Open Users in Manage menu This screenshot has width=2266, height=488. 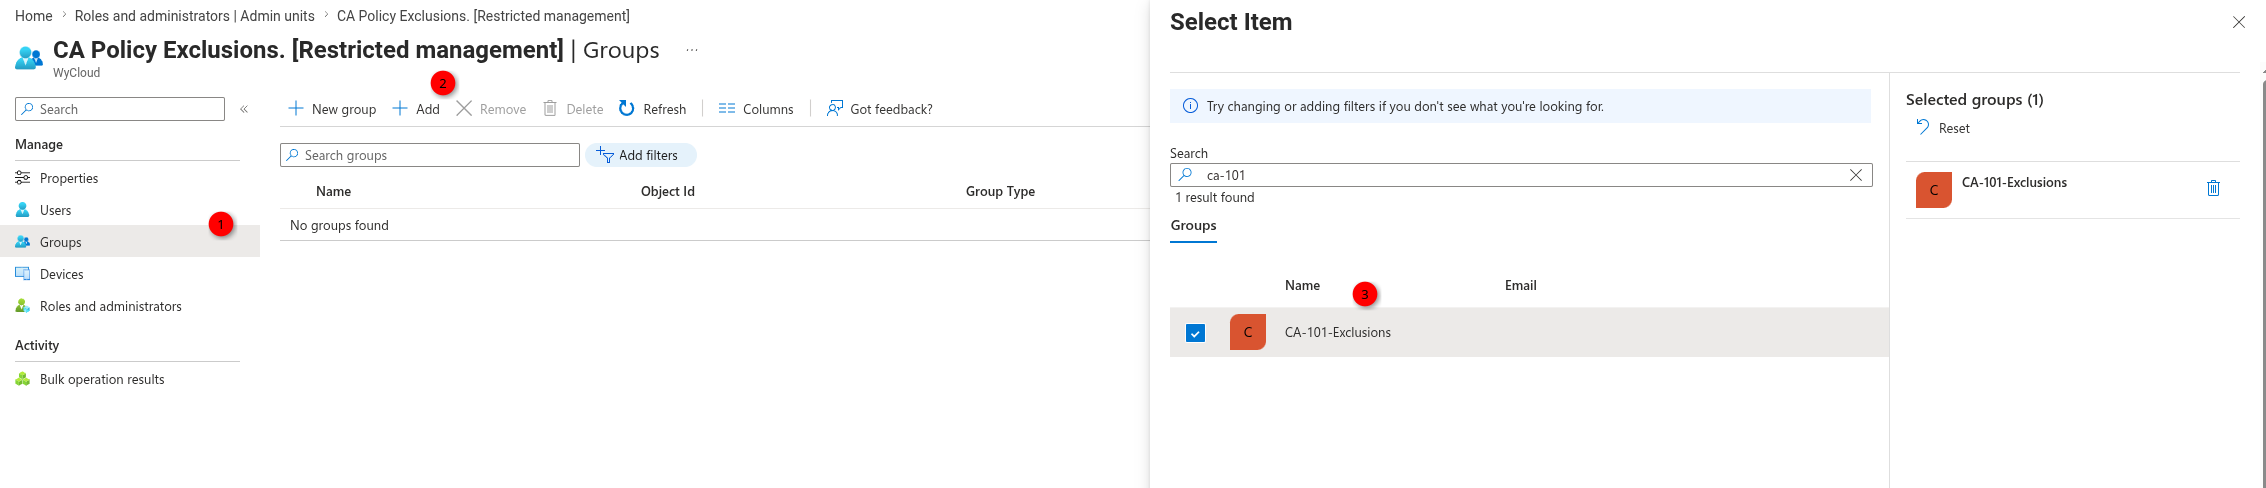[56, 210]
